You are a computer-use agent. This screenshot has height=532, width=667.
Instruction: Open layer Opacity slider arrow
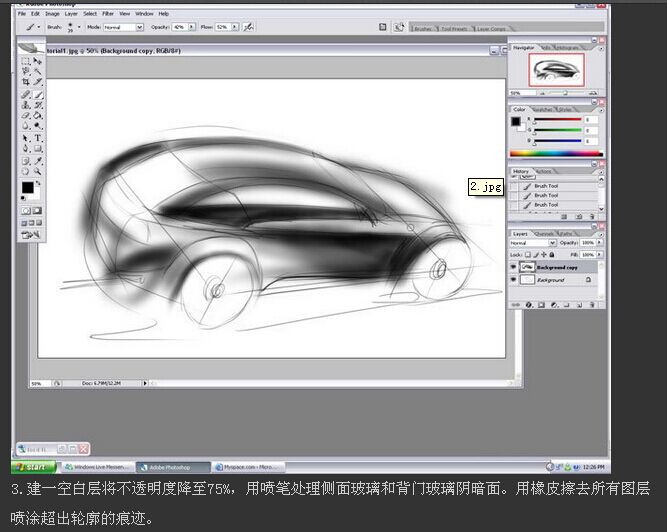[600, 242]
